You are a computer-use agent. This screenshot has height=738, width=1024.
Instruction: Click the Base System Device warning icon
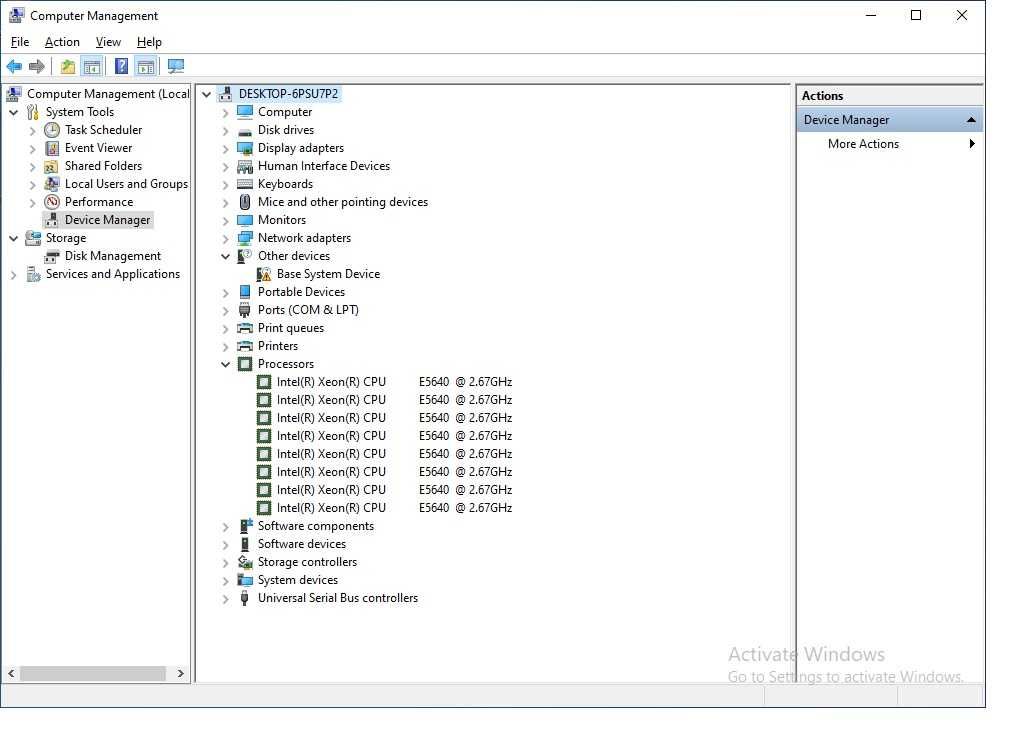[264, 274]
